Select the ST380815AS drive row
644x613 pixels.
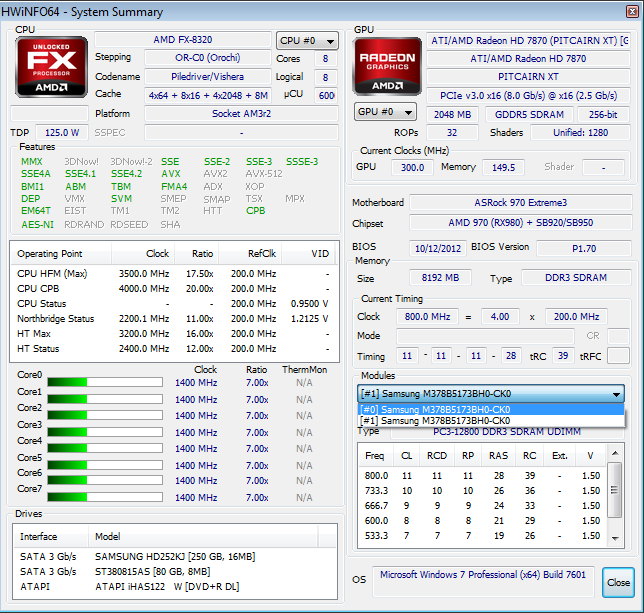point(175,572)
